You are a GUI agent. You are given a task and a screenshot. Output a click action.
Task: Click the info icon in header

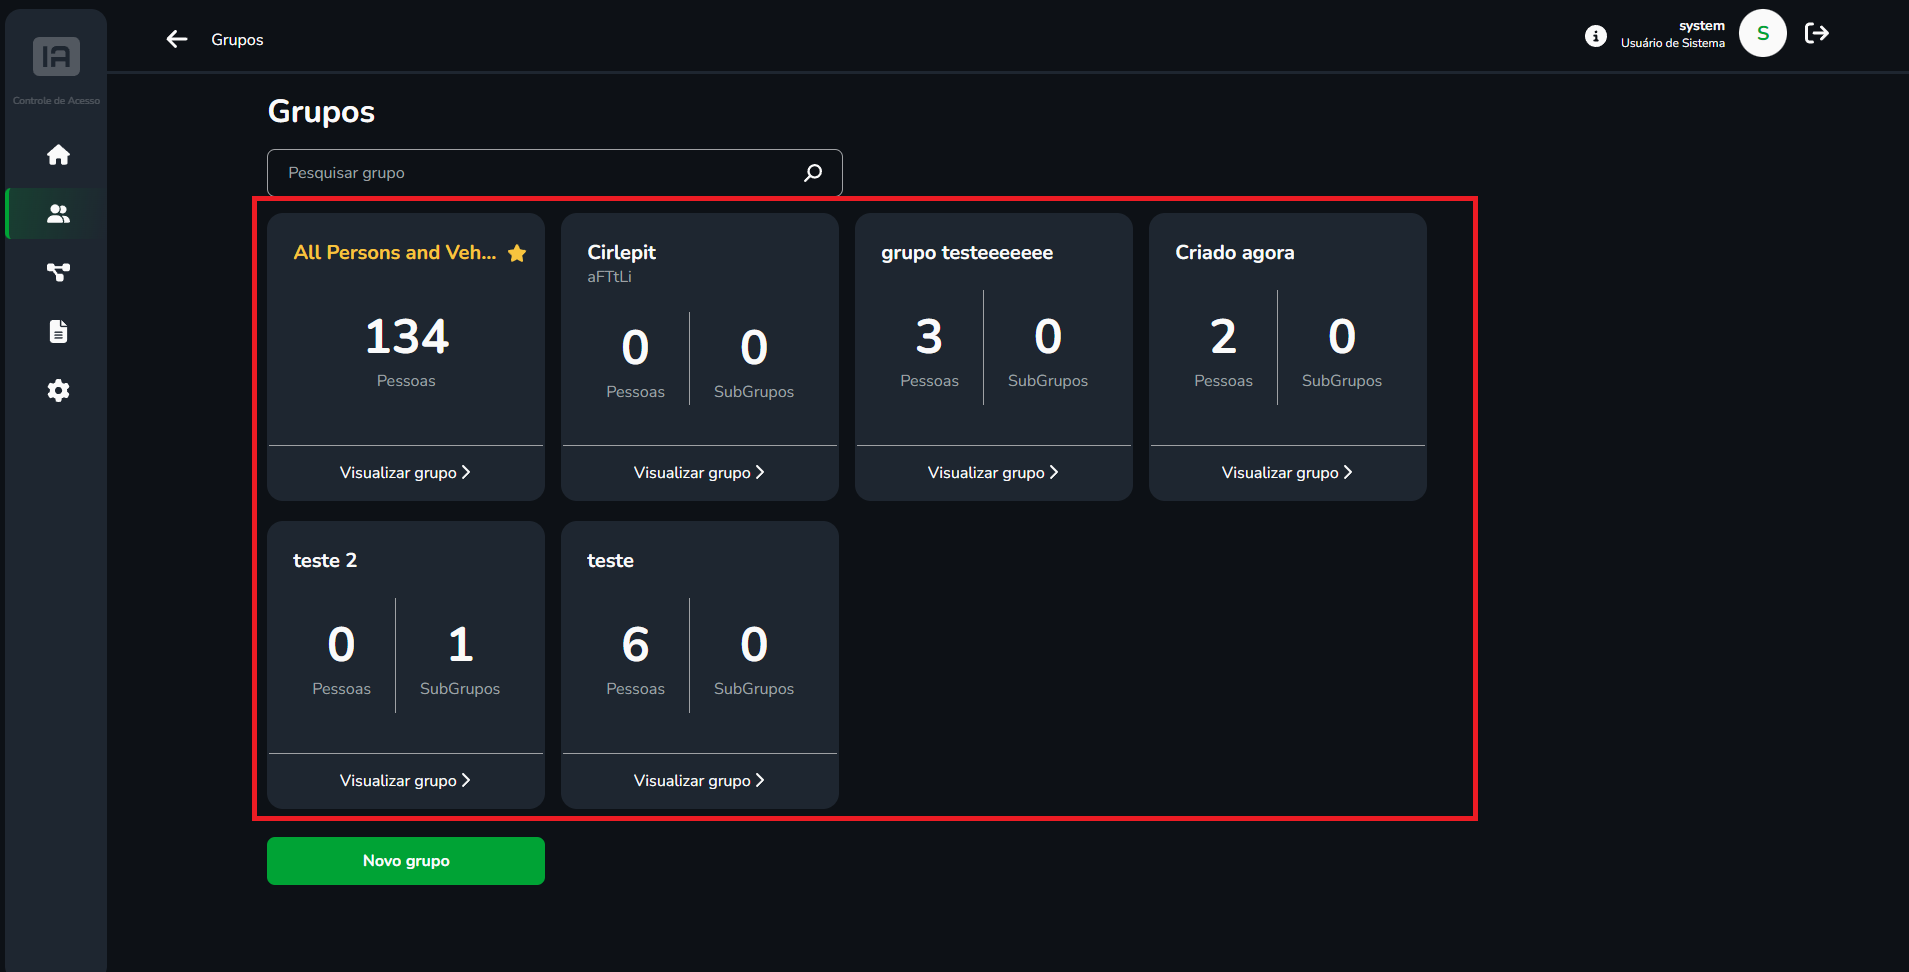1596,36
